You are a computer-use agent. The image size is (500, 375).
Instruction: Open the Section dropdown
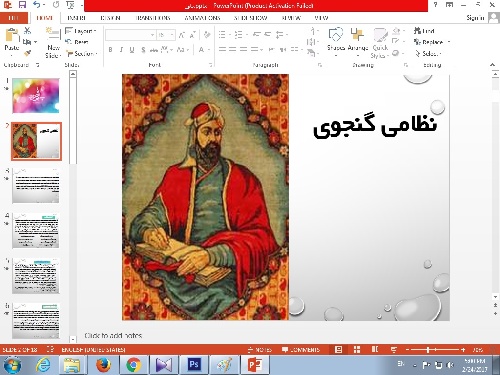coord(82,53)
